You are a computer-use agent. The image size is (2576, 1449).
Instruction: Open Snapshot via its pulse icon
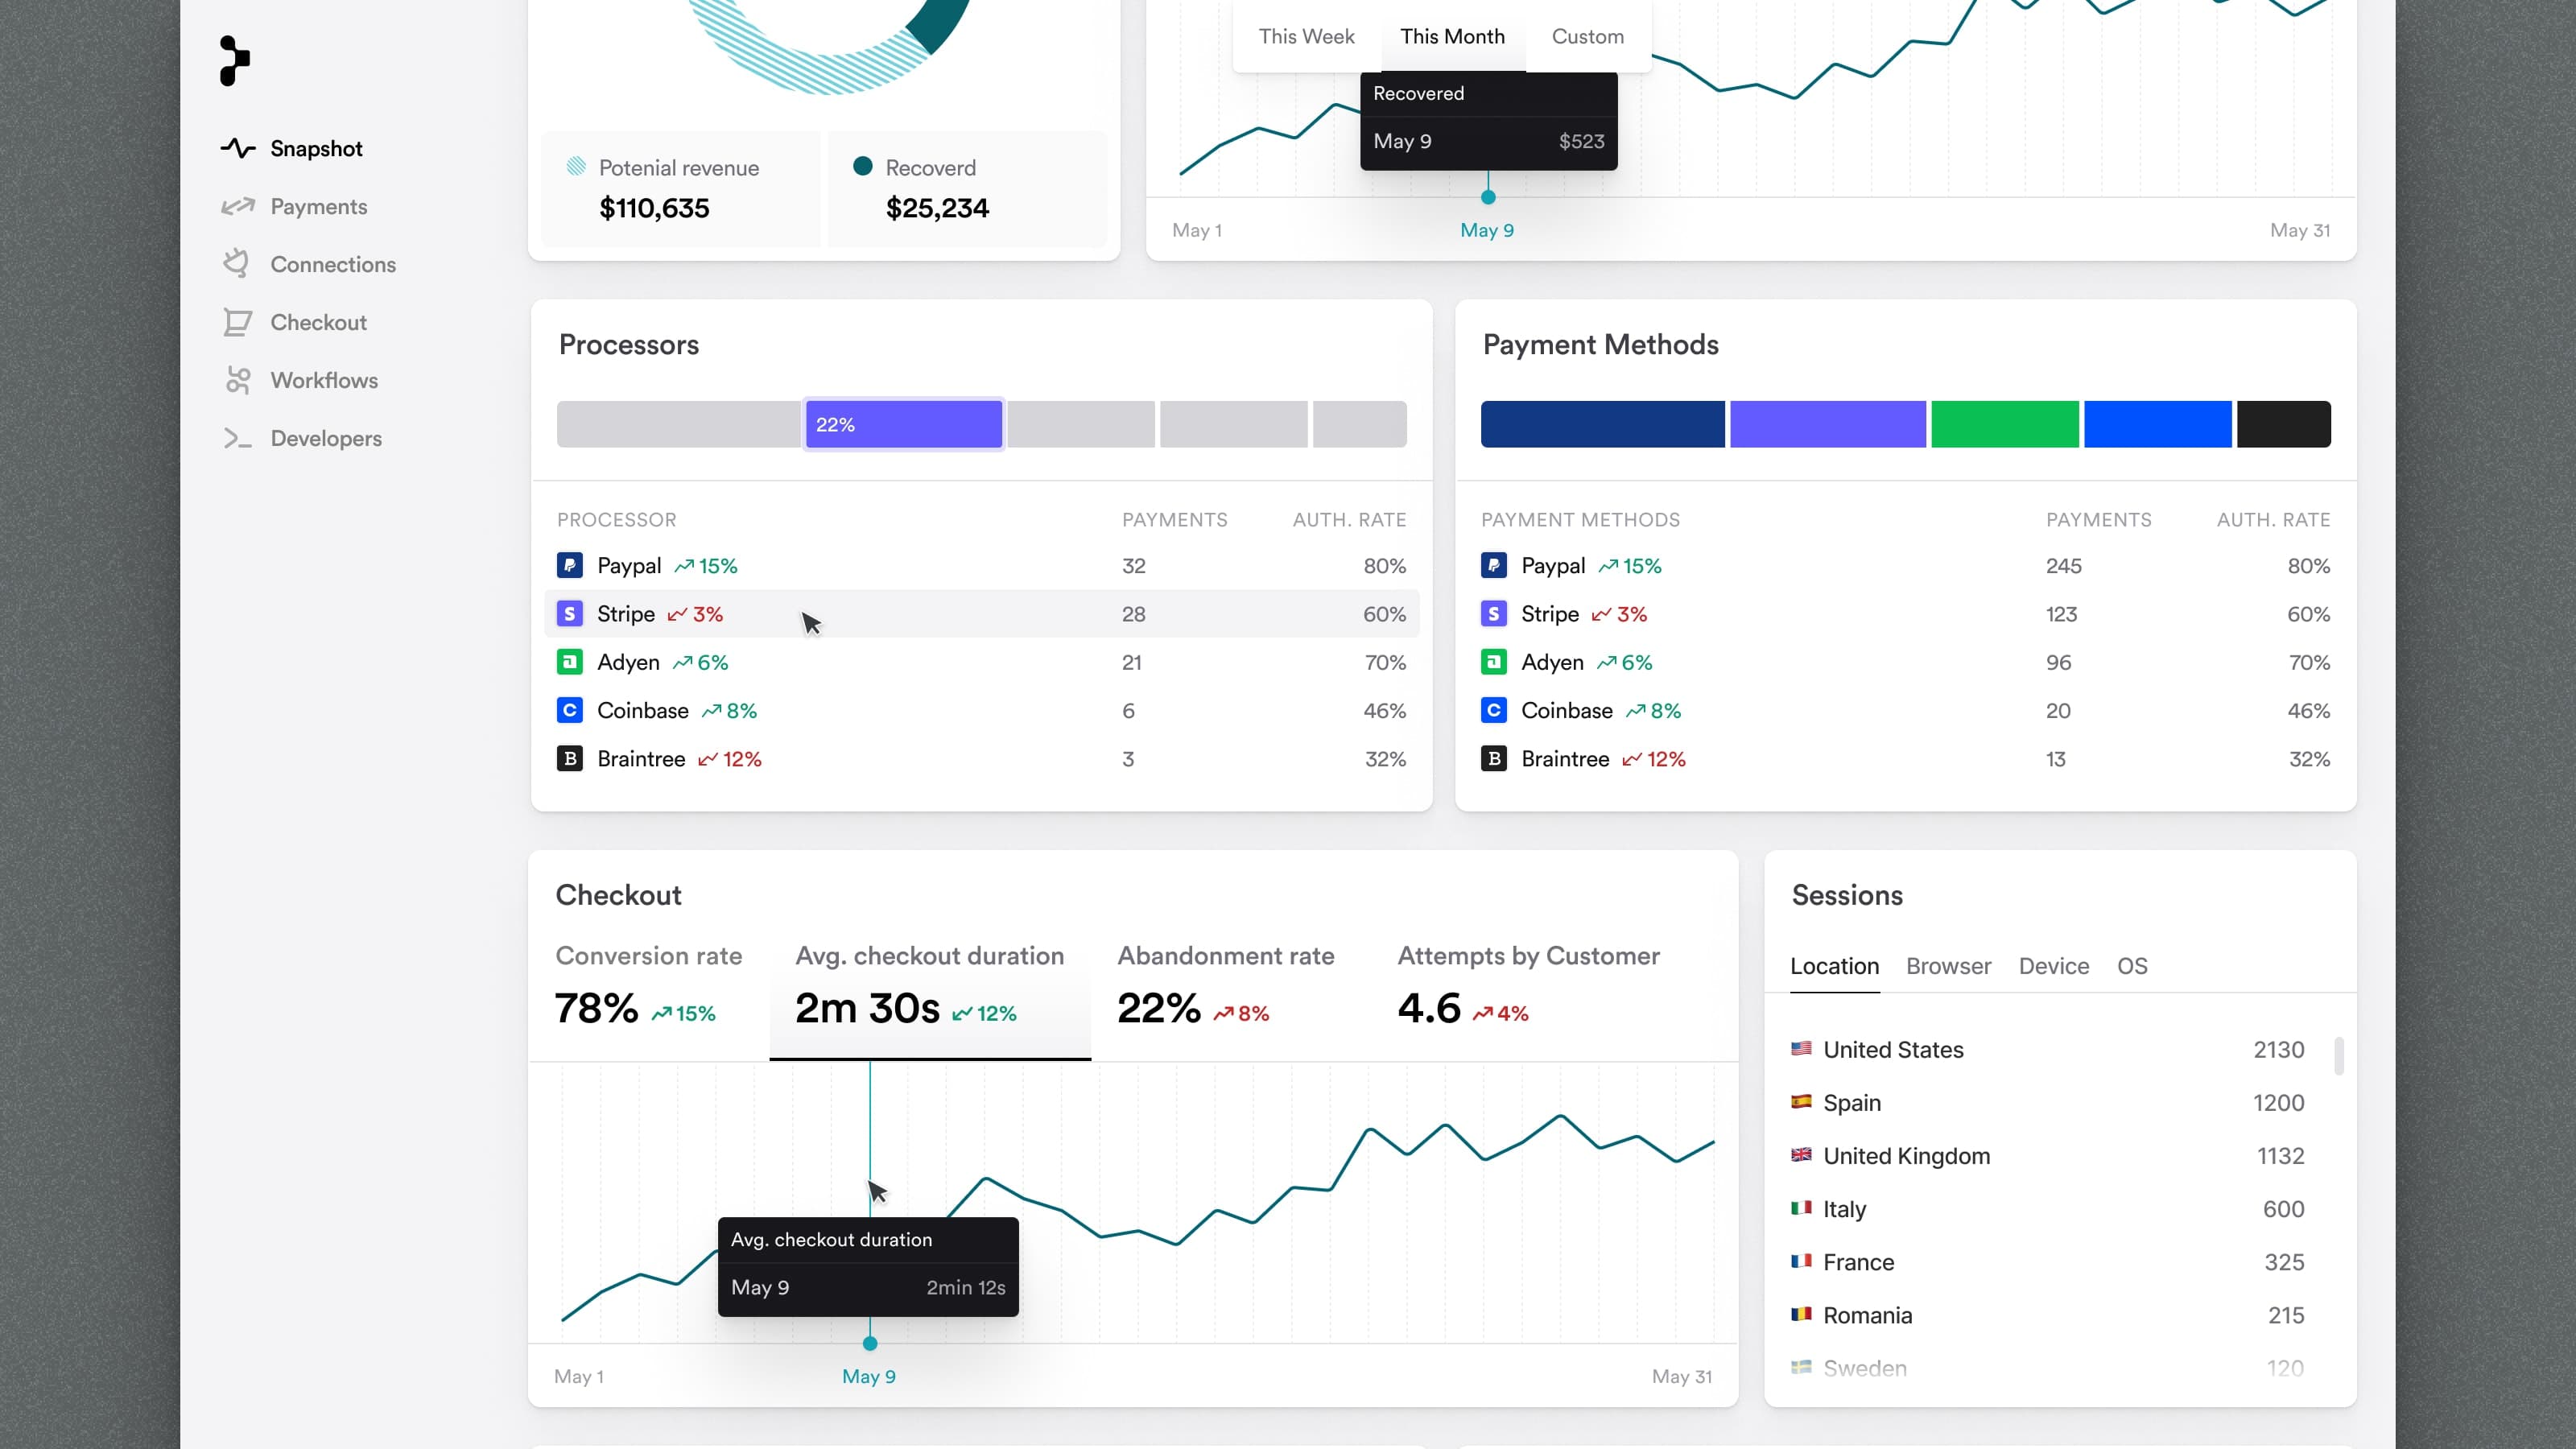coord(238,148)
